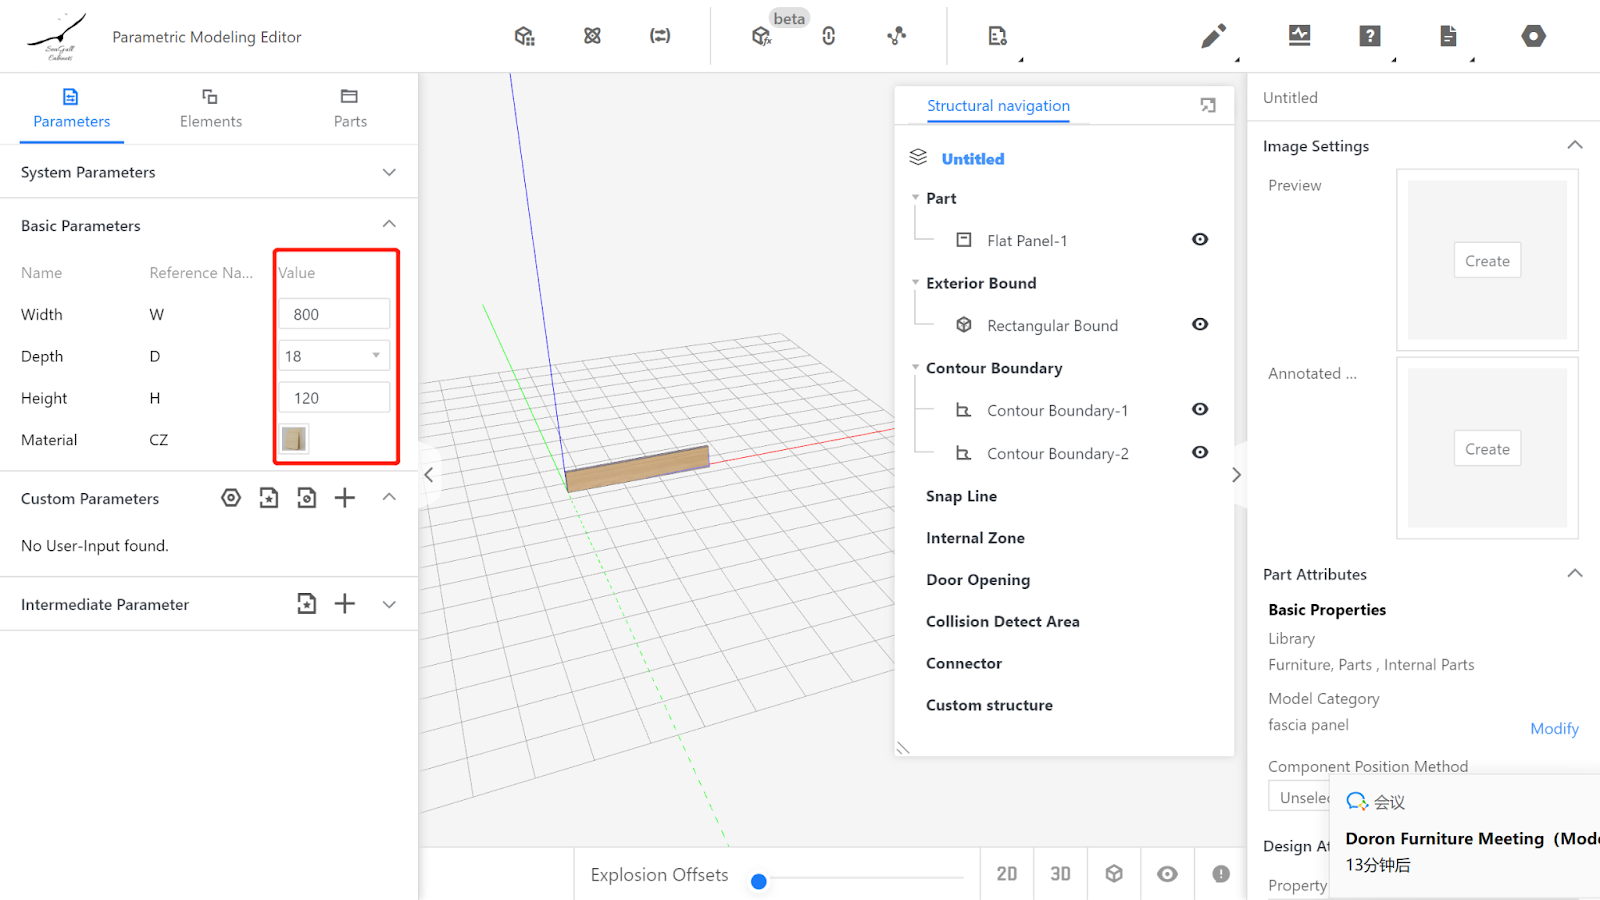Switch to 3D view mode

tap(1060, 874)
